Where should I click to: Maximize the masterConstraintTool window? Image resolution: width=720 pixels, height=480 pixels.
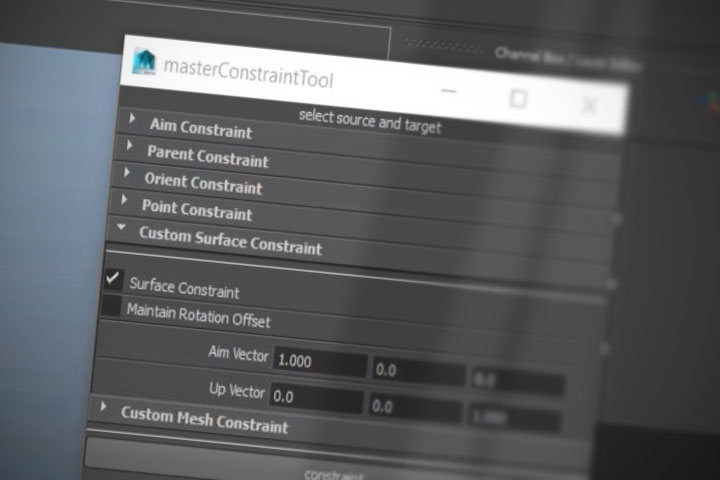[518, 98]
